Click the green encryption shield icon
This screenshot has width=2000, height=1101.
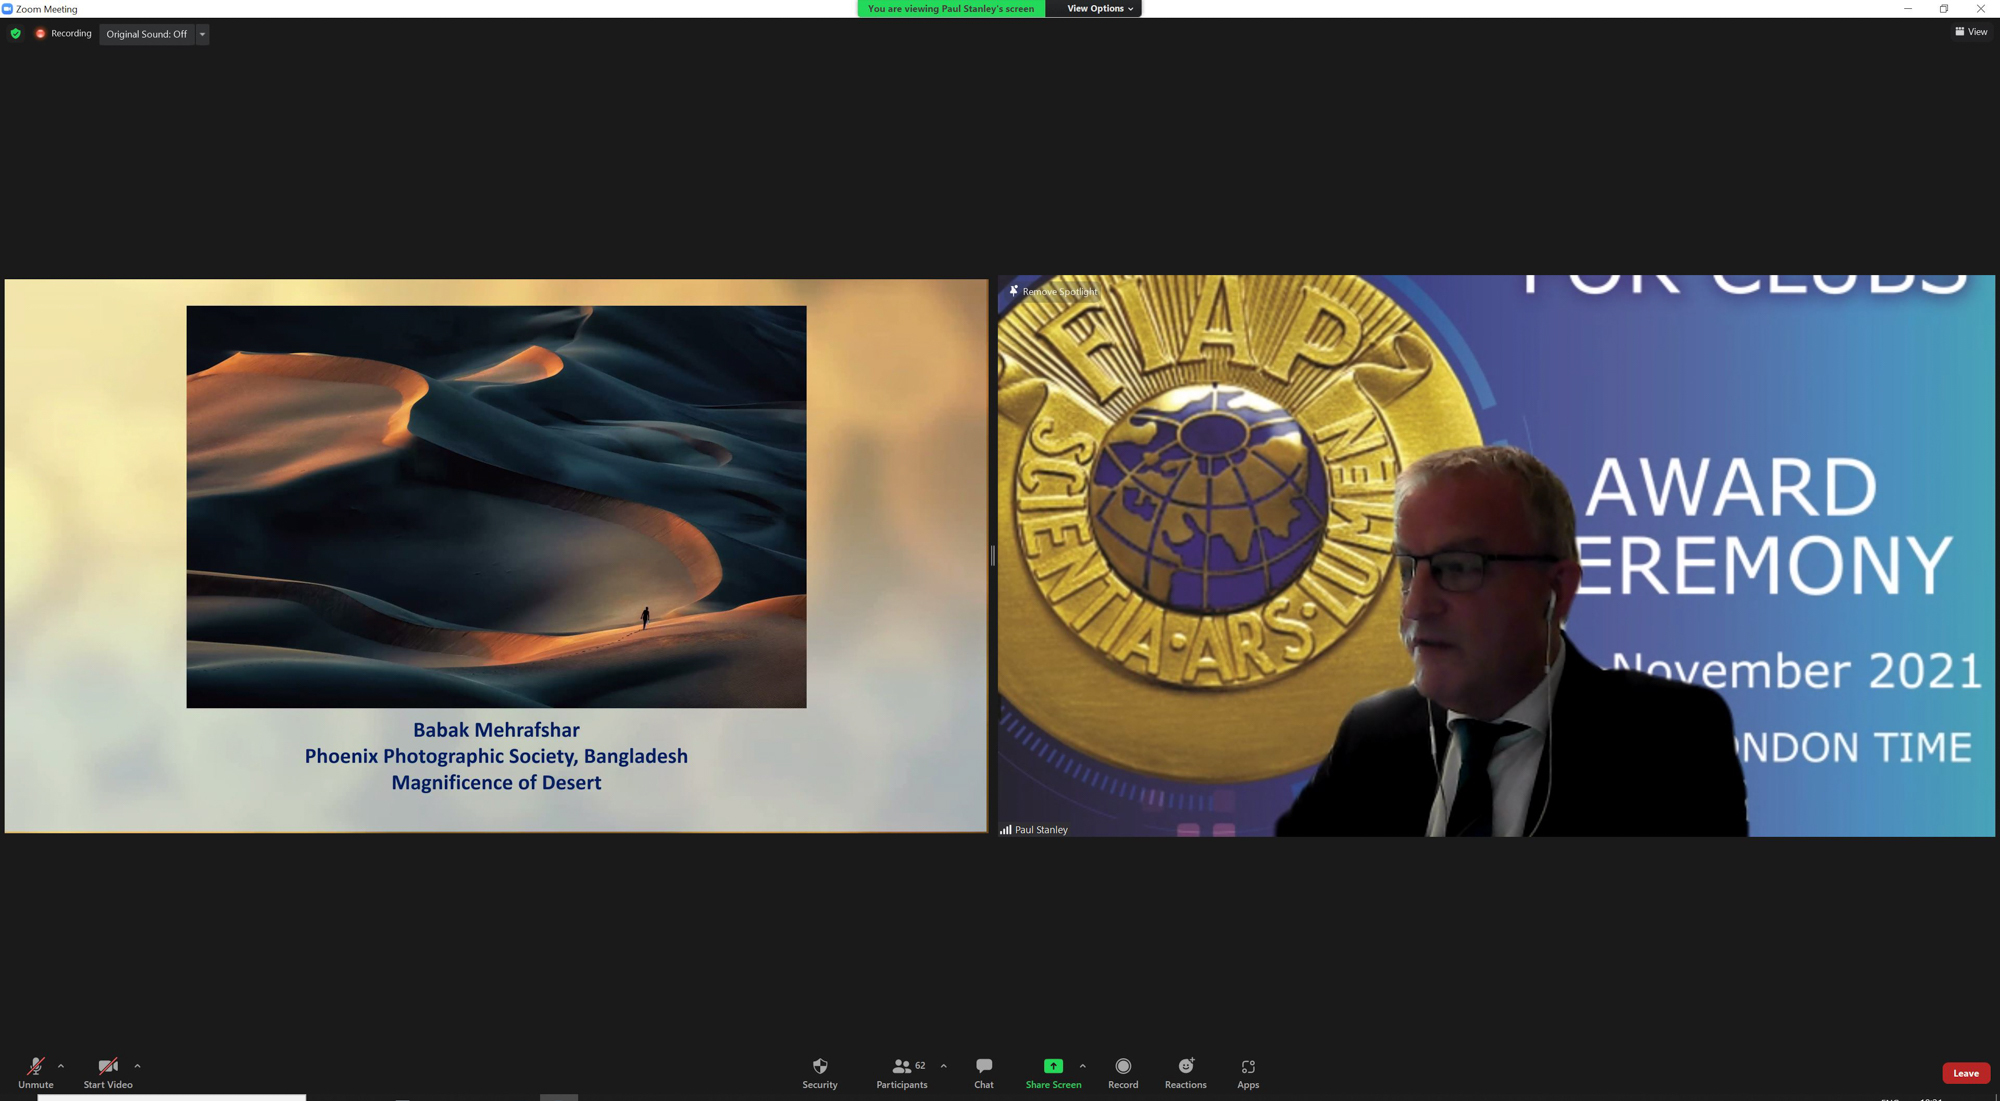click(x=15, y=33)
